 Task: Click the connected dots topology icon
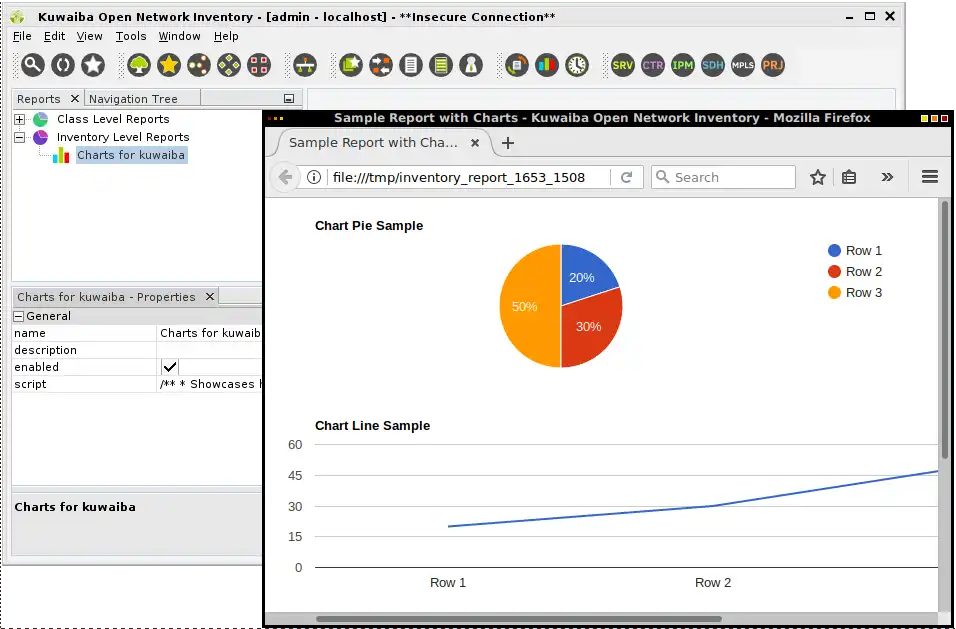(199, 65)
